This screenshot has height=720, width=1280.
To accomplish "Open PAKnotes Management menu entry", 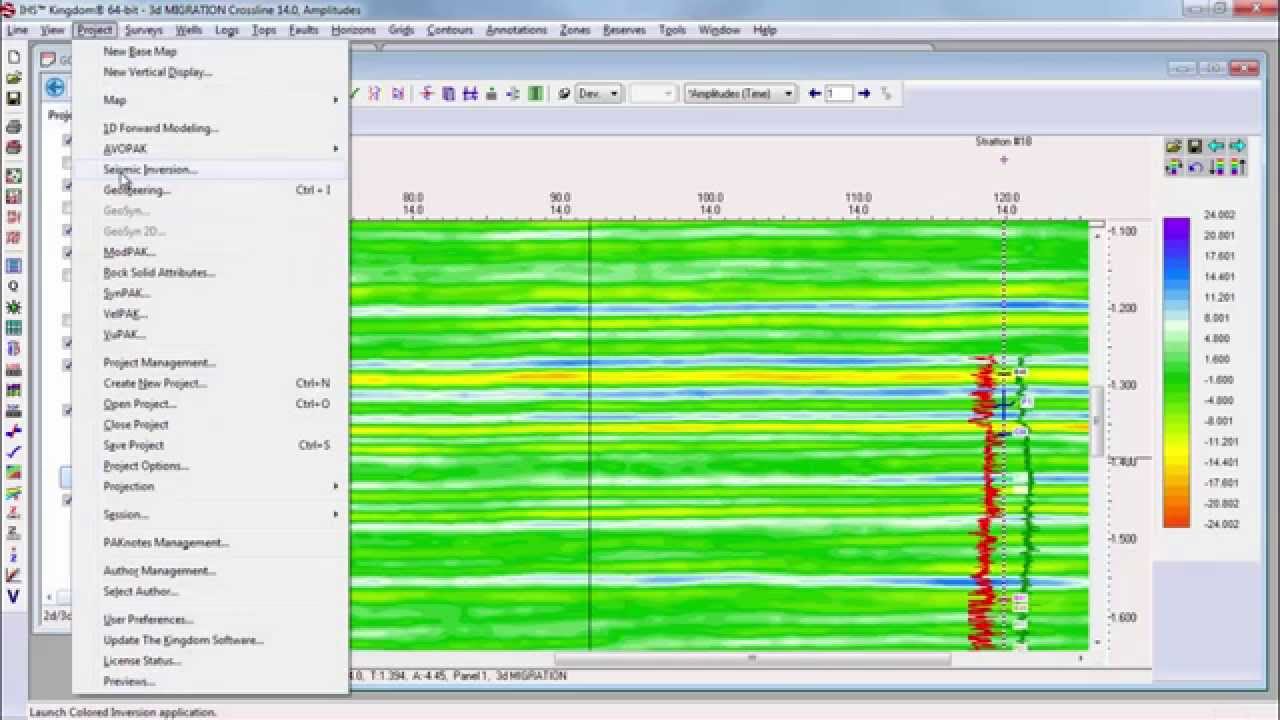I will coord(166,543).
